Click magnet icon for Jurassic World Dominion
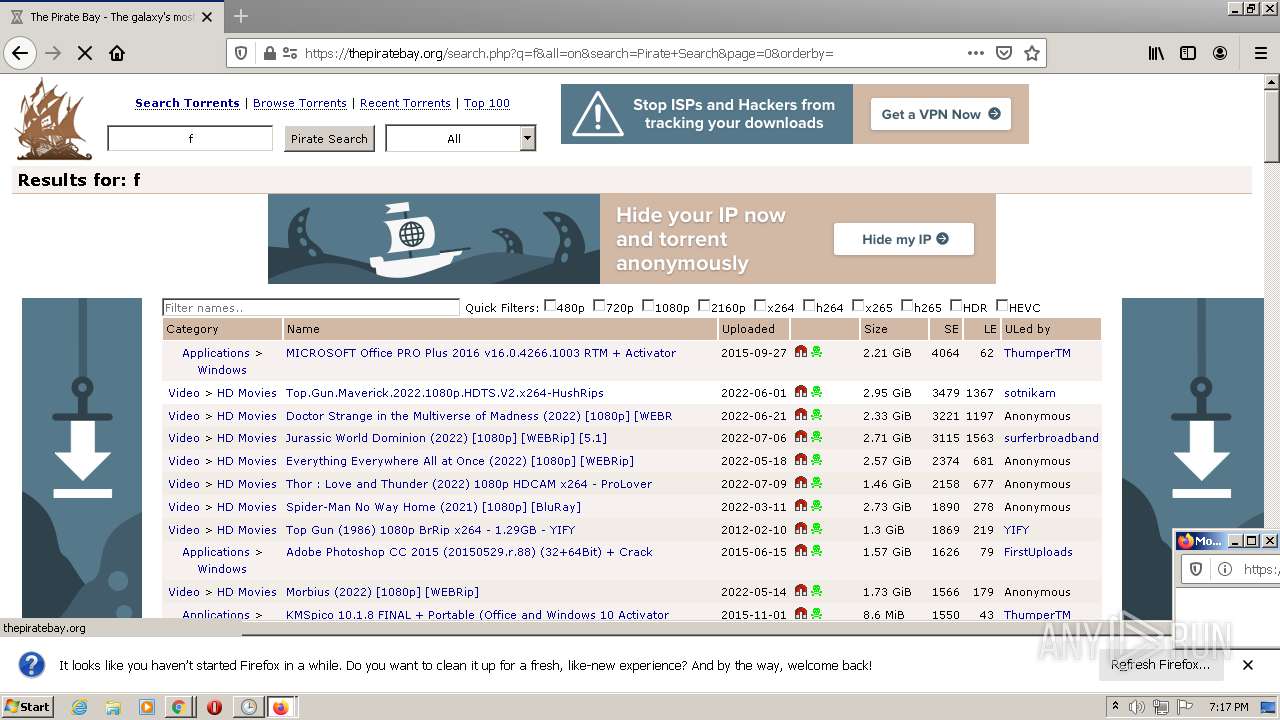The image size is (1280, 720). pyautogui.click(x=801, y=437)
